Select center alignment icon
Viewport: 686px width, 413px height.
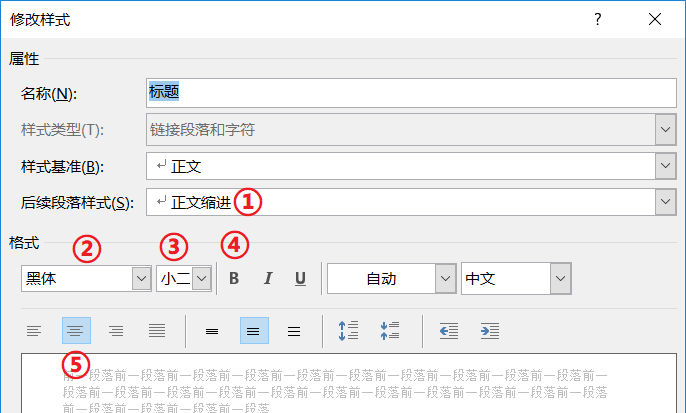tap(76, 331)
